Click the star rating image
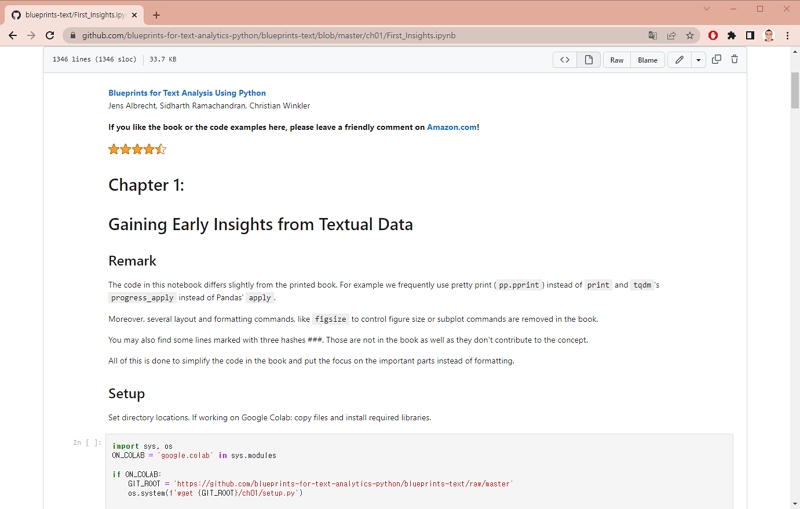Viewport: 800px width, 509px height. (x=137, y=149)
